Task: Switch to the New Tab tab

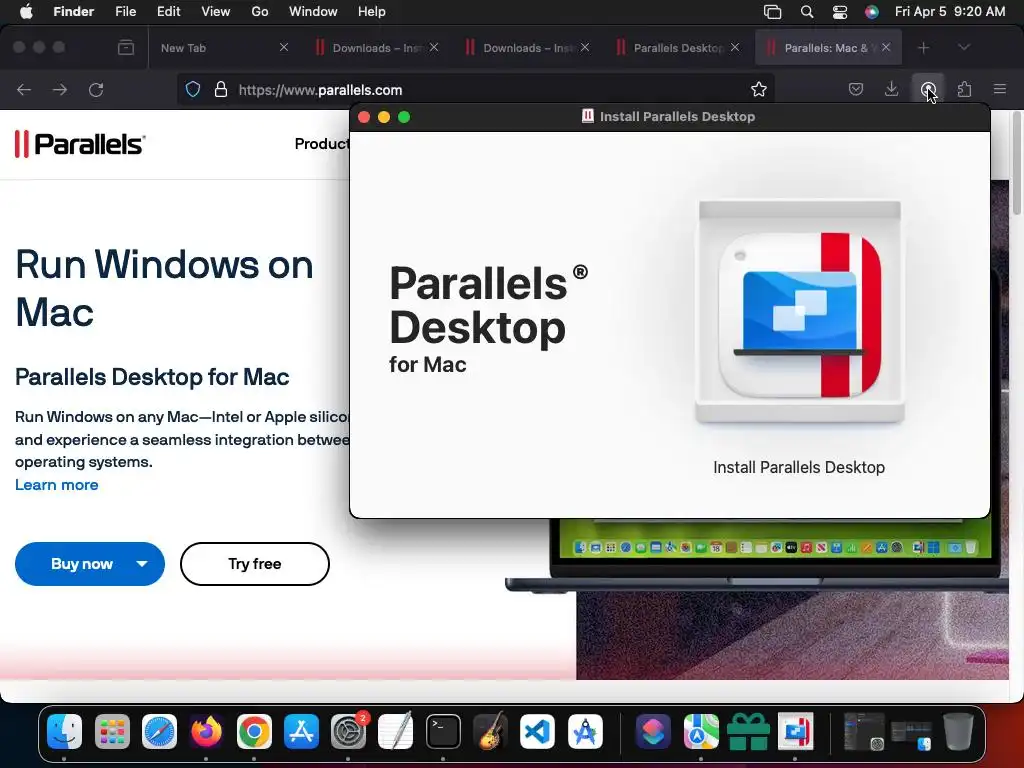Action: point(222,48)
